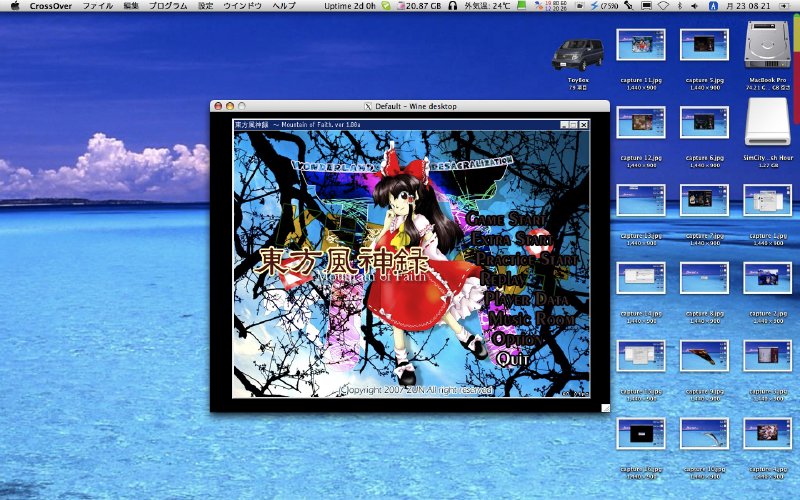
Task: Click the green flag menu bar icon
Action: (x=521, y=6)
